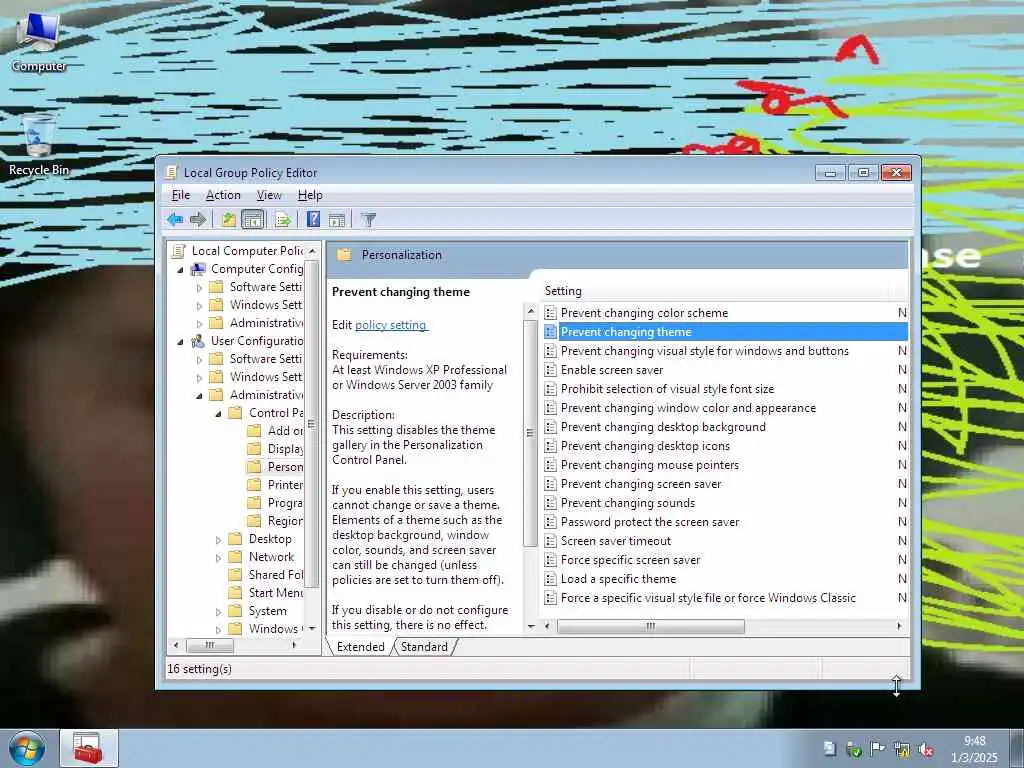
Task: Click the toolbox taskbar button
Action: 89,748
